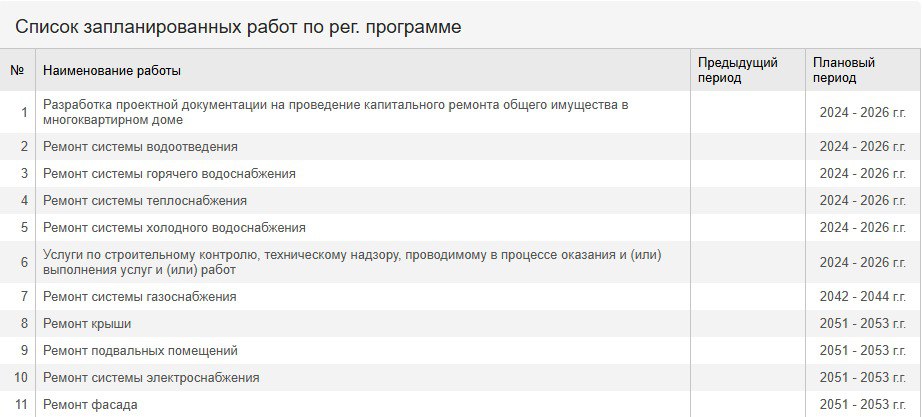Click planned period of 'Ремонт фасада'
This screenshot has width=922, height=417.
point(863,405)
